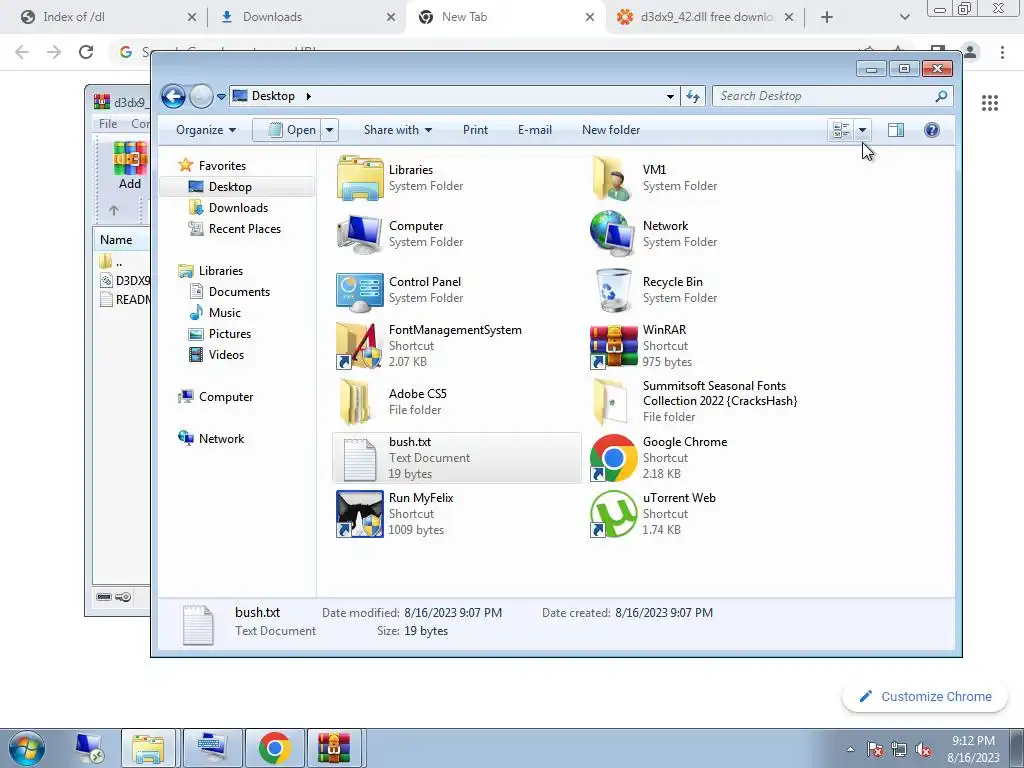Image resolution: width=1024 pixels, height=768 pixels.
Task: Open recent pages dropdown beside Forward button
Action: [221, 97]
